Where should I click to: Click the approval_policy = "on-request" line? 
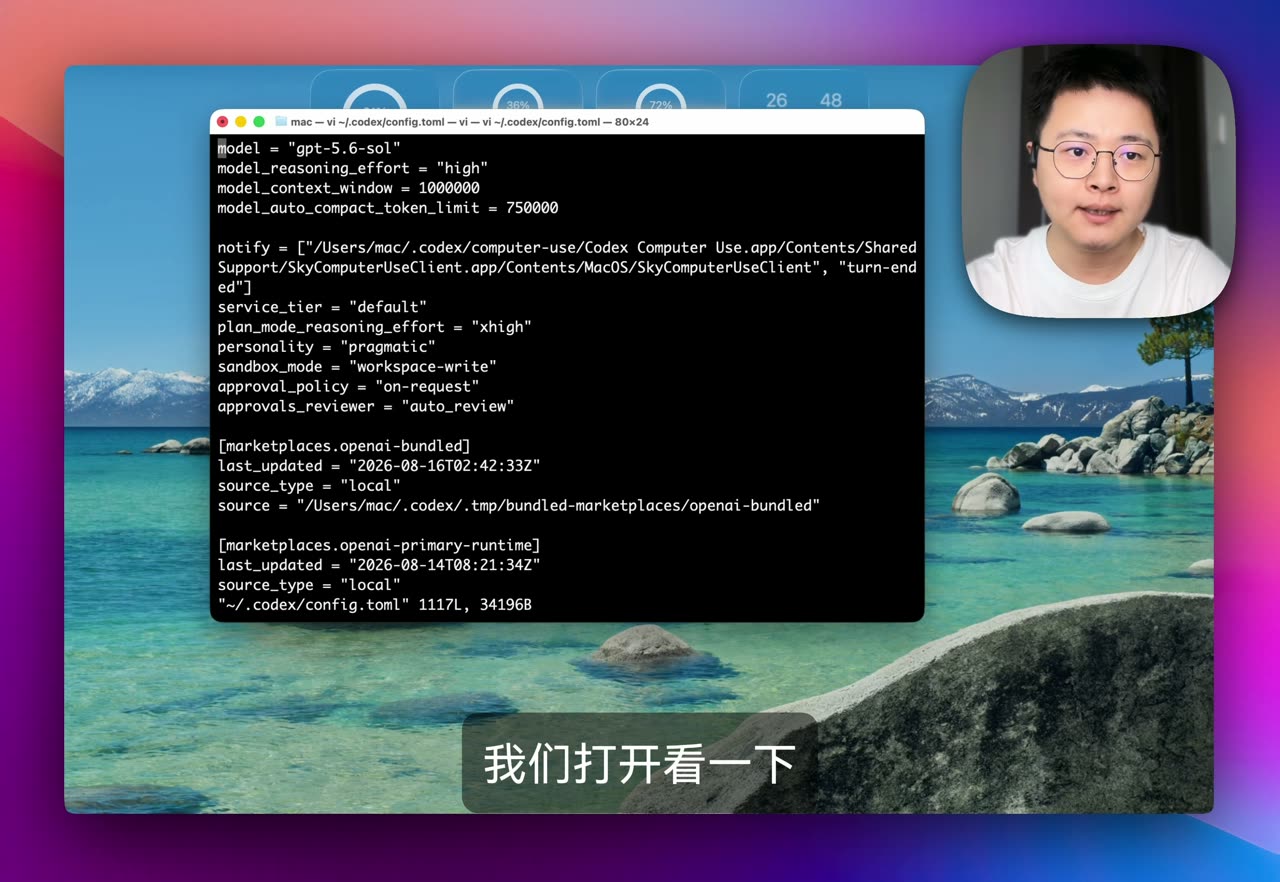click(x=349, y=387)
